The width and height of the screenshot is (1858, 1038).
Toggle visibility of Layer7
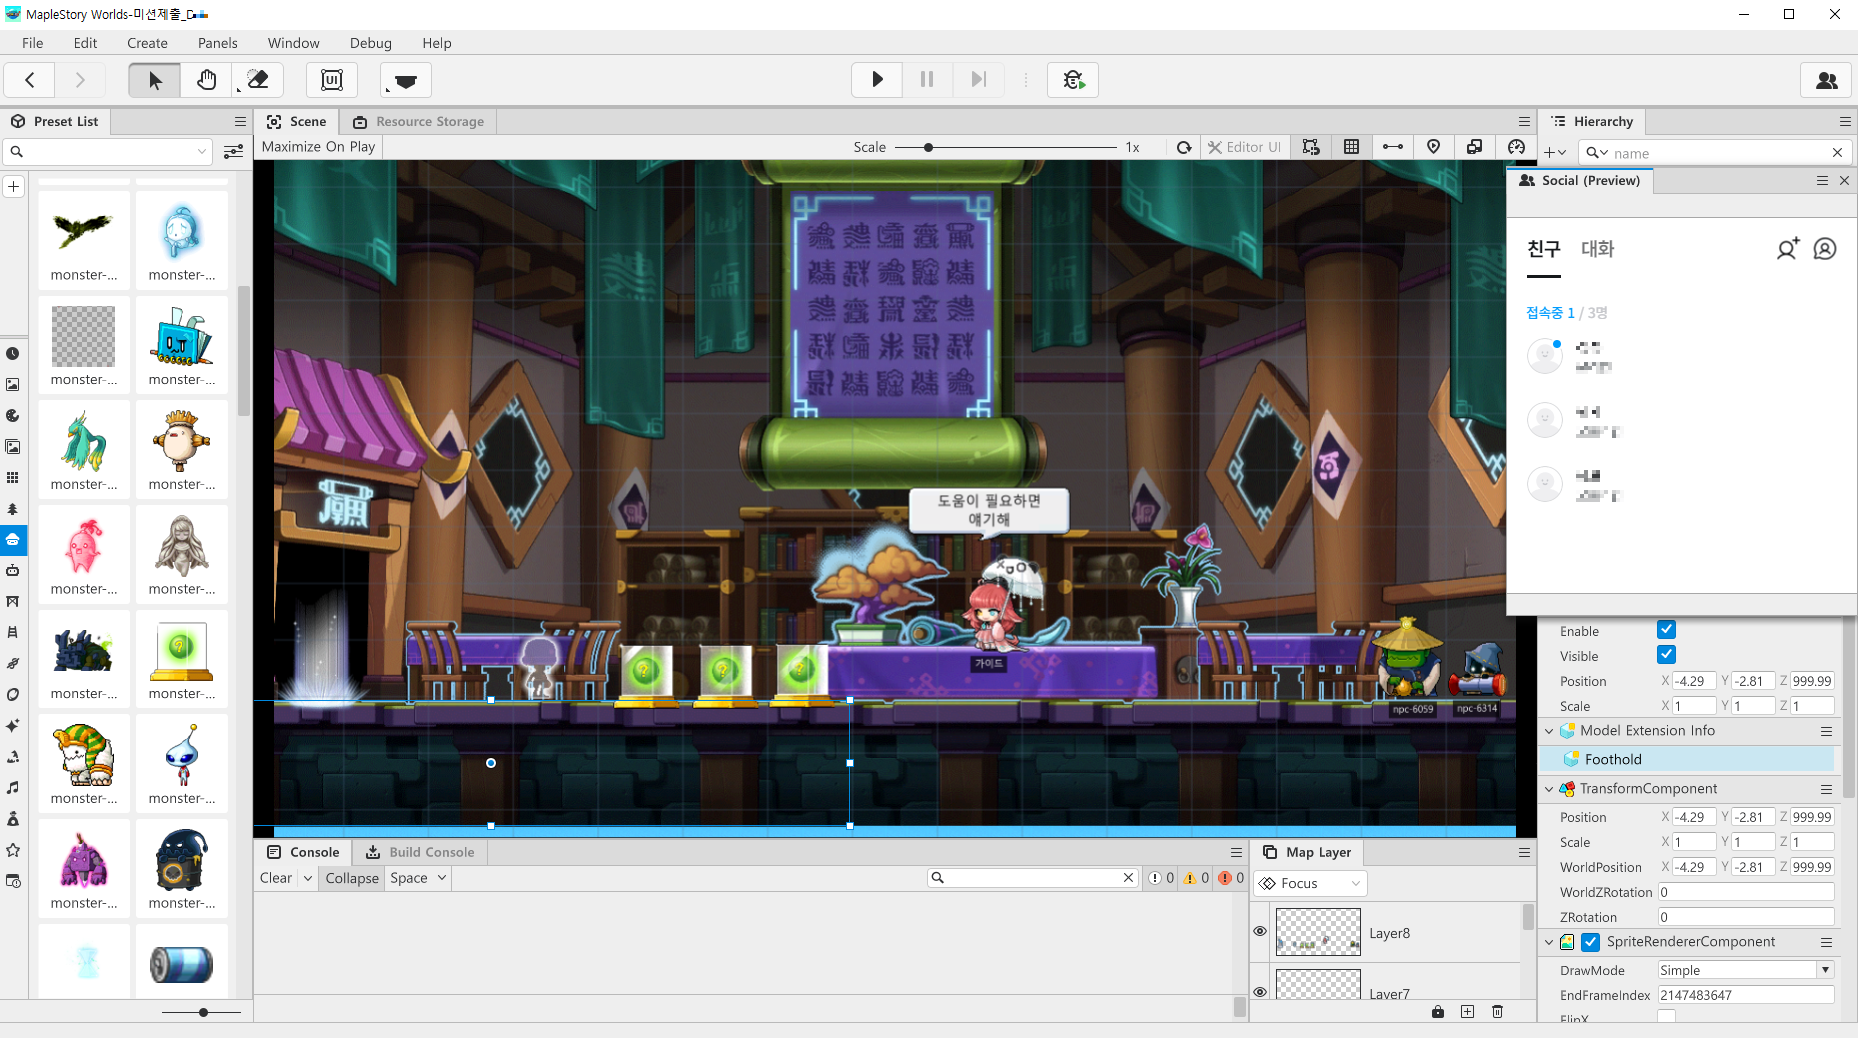(x=1260, y=992)
